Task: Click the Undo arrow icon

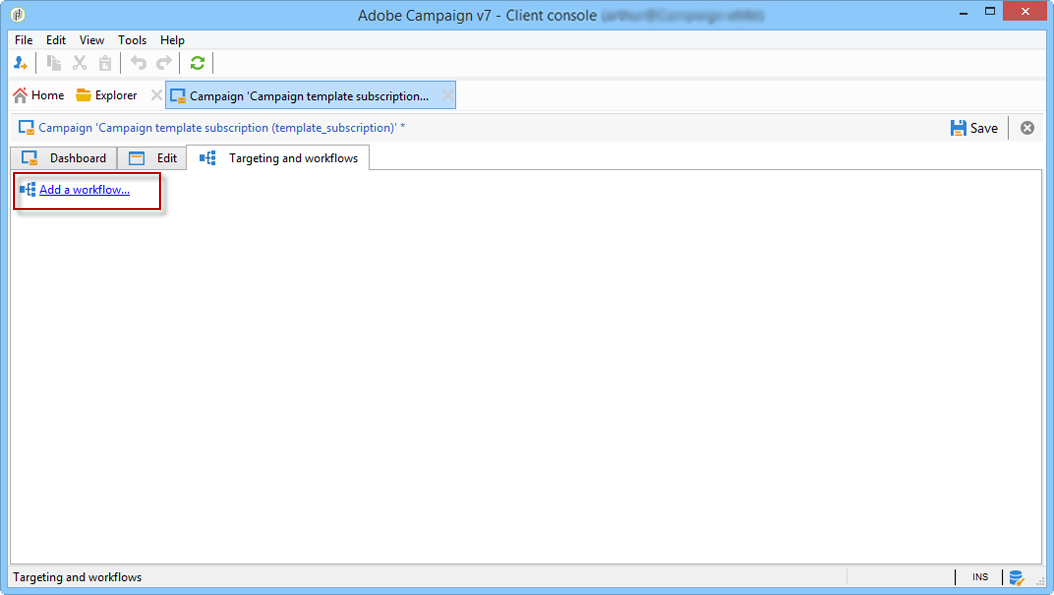Action: (x=138, y=63)
